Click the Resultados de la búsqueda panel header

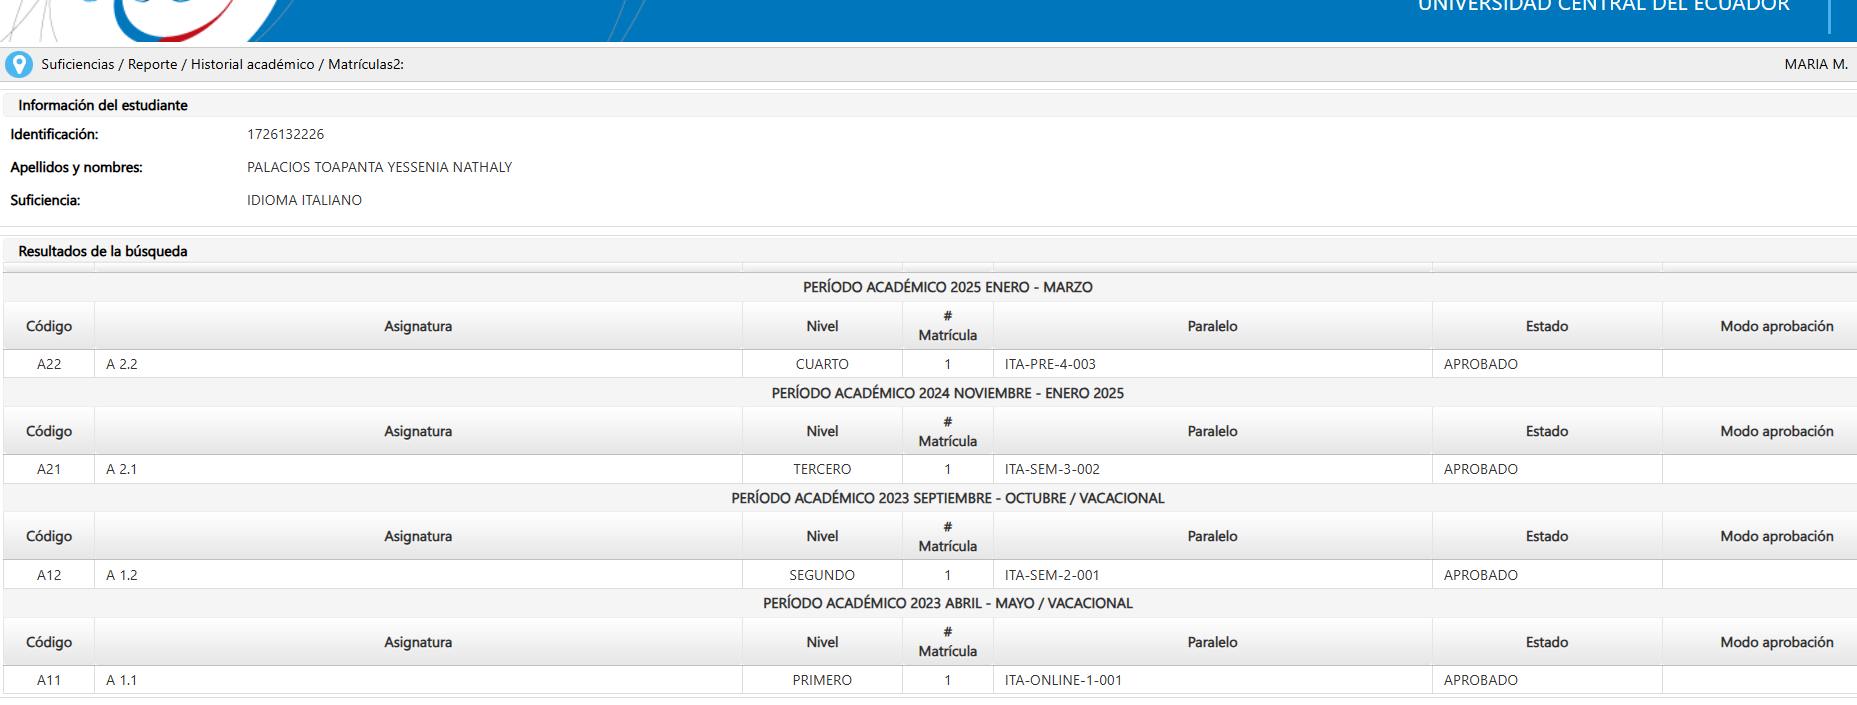point(928,251)
